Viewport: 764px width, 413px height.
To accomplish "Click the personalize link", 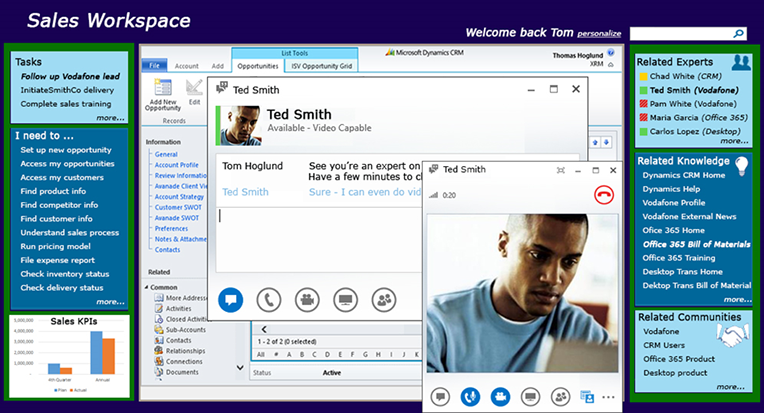I will [599, 34].
